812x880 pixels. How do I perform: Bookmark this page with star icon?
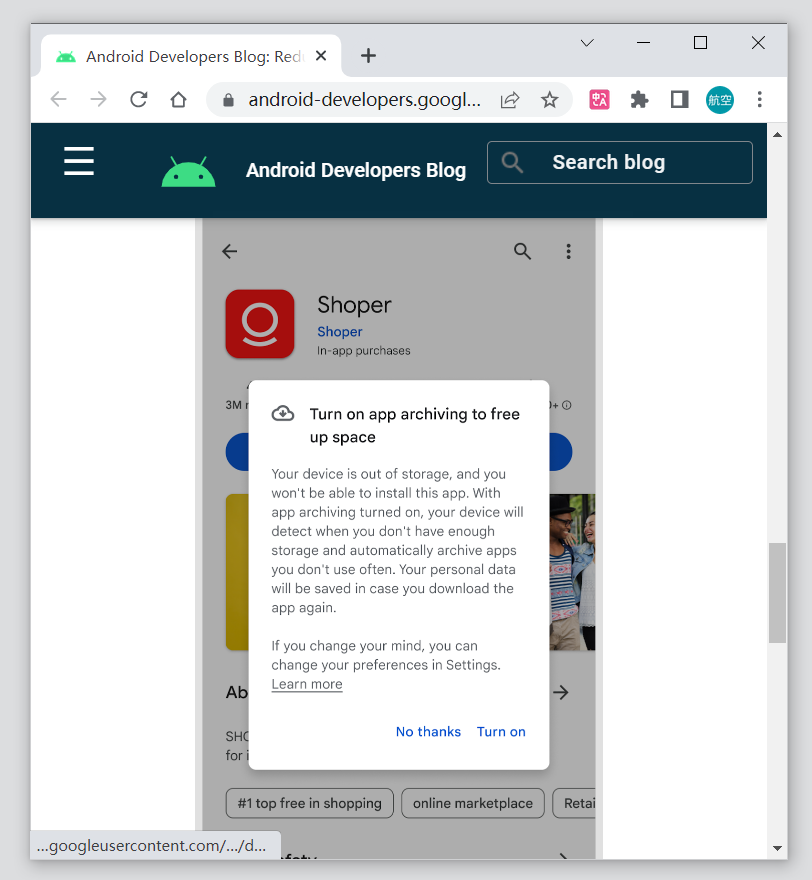tap(549, 100)
